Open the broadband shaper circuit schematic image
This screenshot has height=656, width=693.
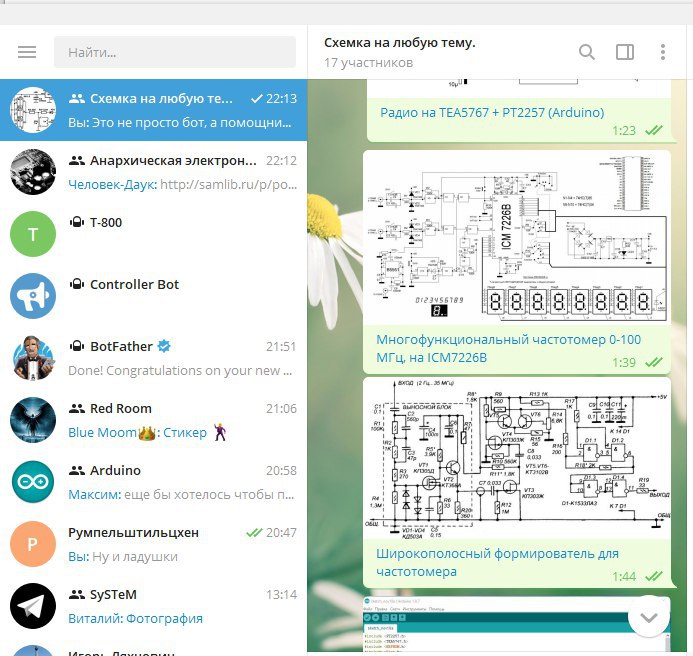click(517, 459)
